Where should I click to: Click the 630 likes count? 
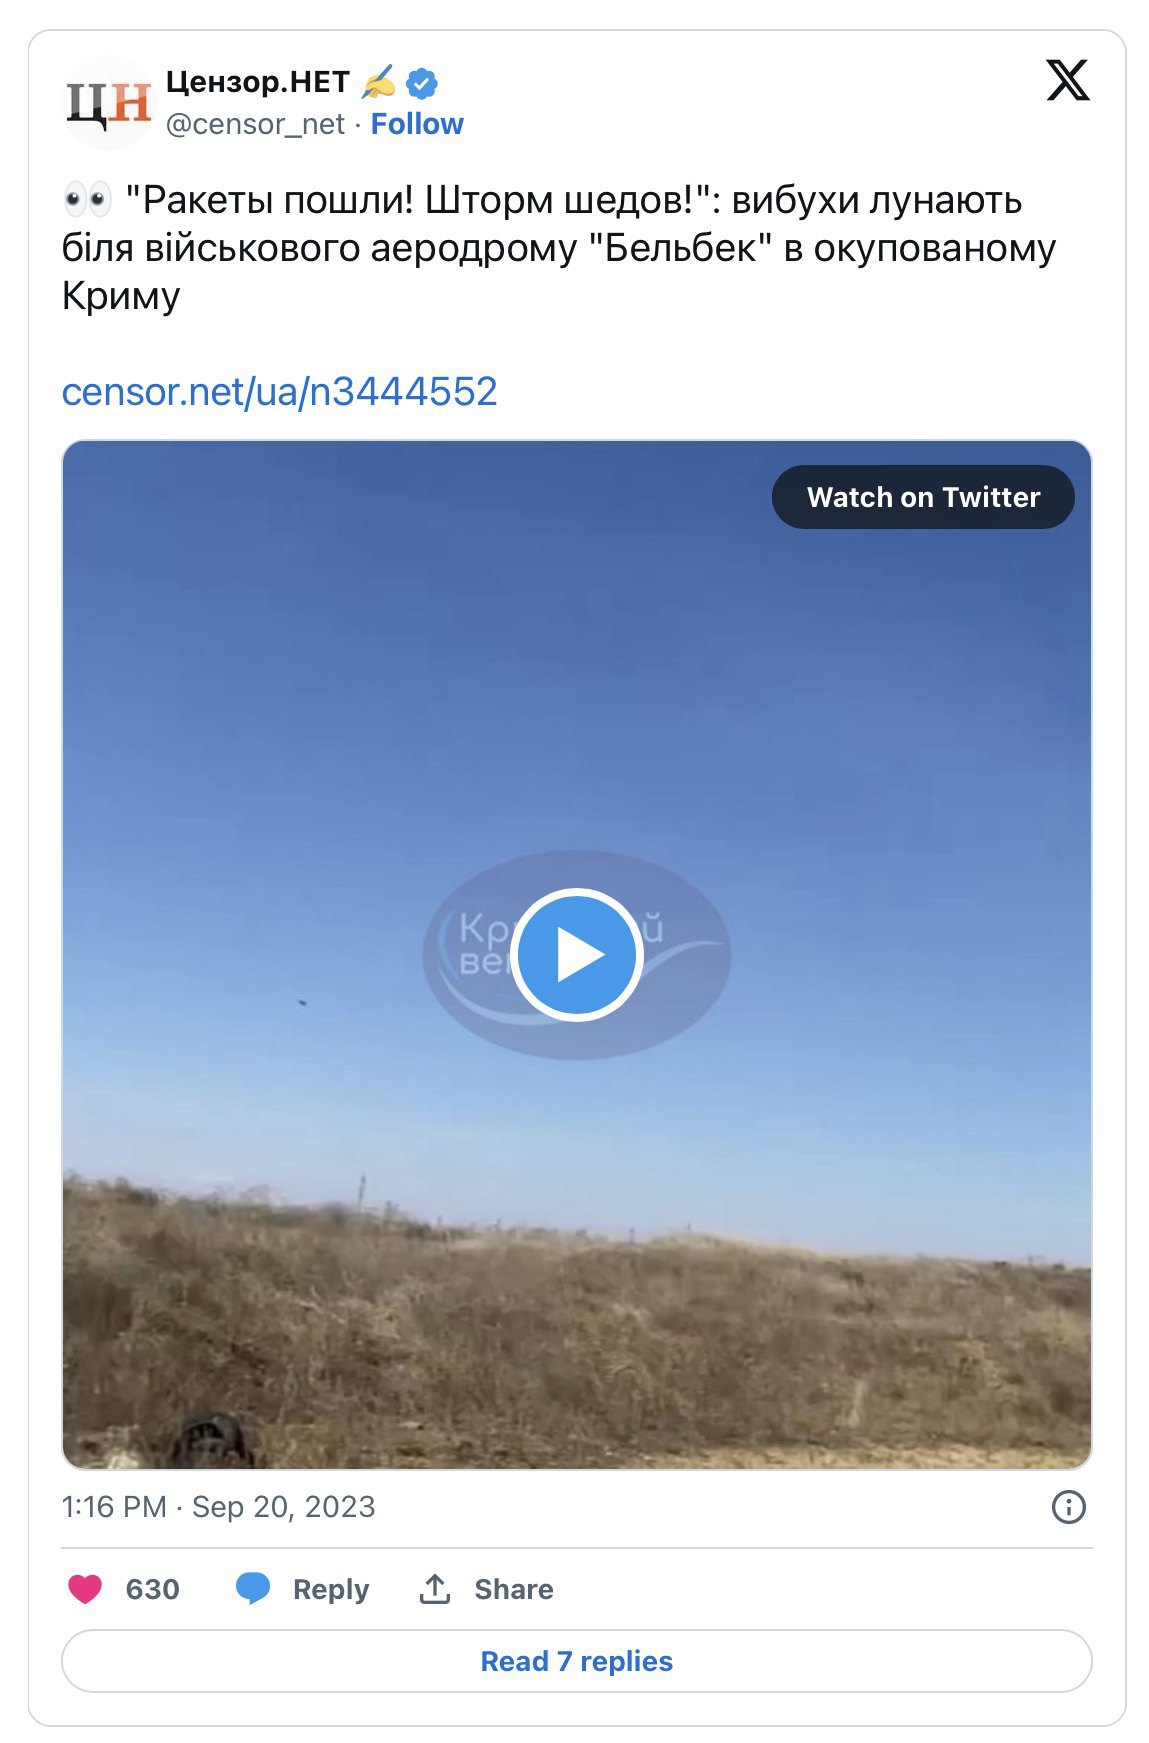coord(152,1589)
